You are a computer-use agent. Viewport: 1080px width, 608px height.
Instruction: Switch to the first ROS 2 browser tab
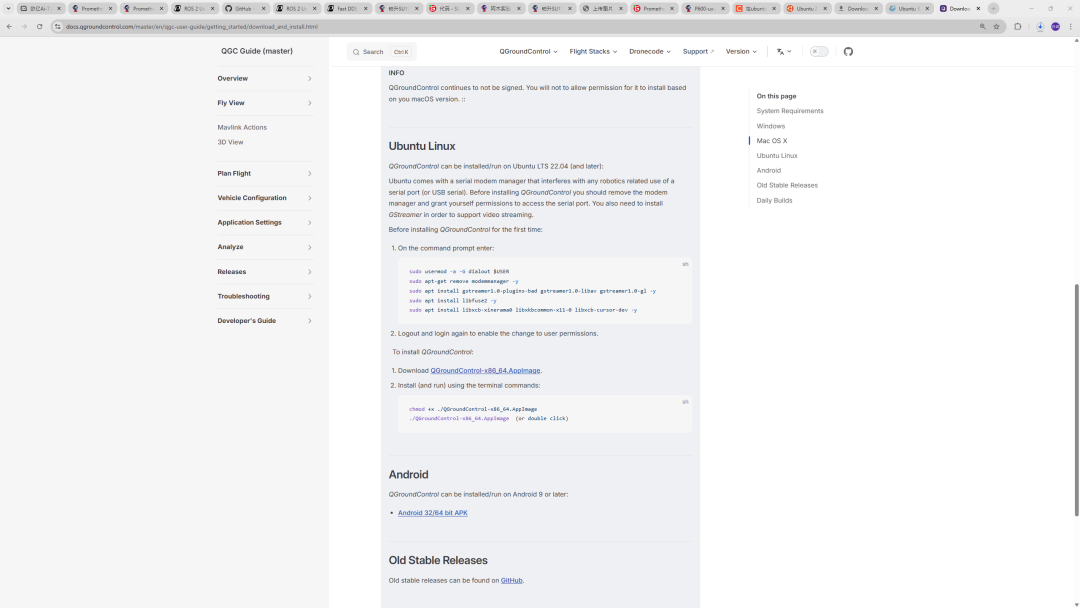point(192,8)
